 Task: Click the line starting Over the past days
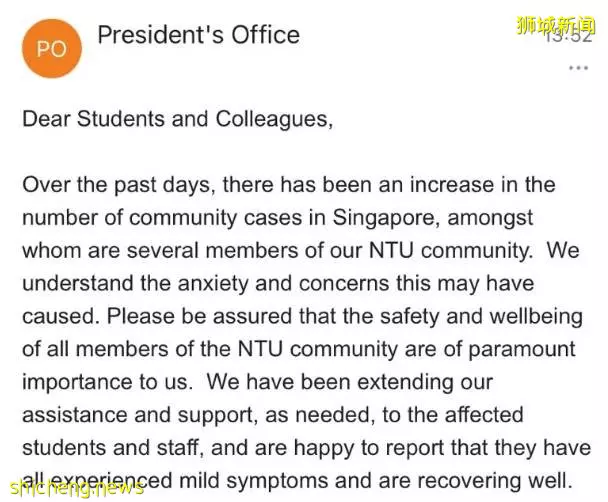point(289,185)
